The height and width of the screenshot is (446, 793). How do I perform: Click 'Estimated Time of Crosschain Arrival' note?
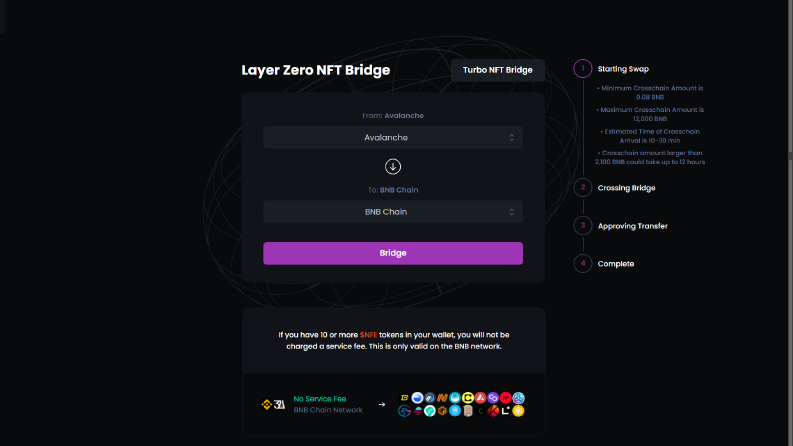(x=650, y=136)
